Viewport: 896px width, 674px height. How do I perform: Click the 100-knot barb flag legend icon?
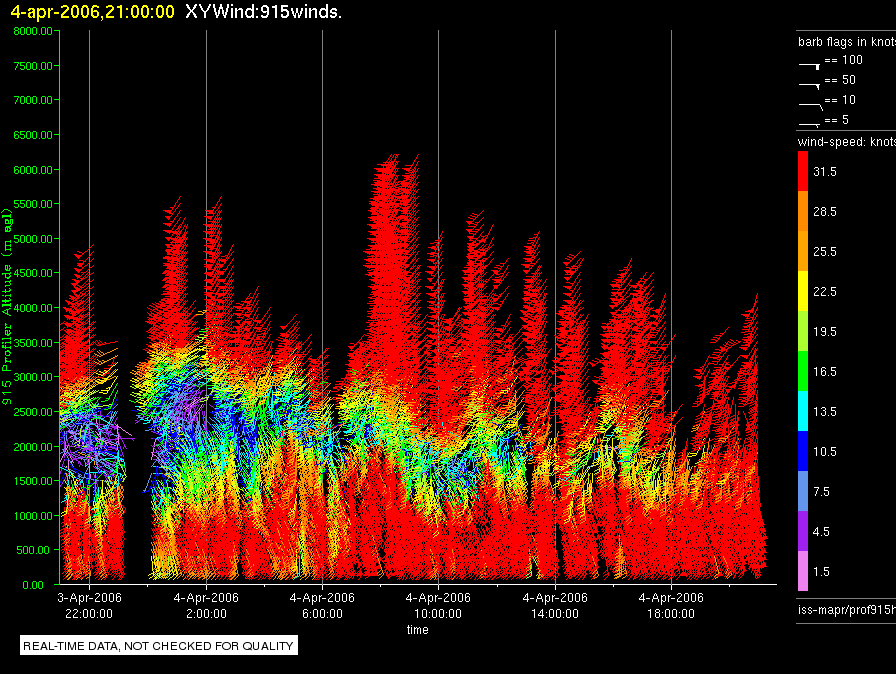[x=809, y=66]
